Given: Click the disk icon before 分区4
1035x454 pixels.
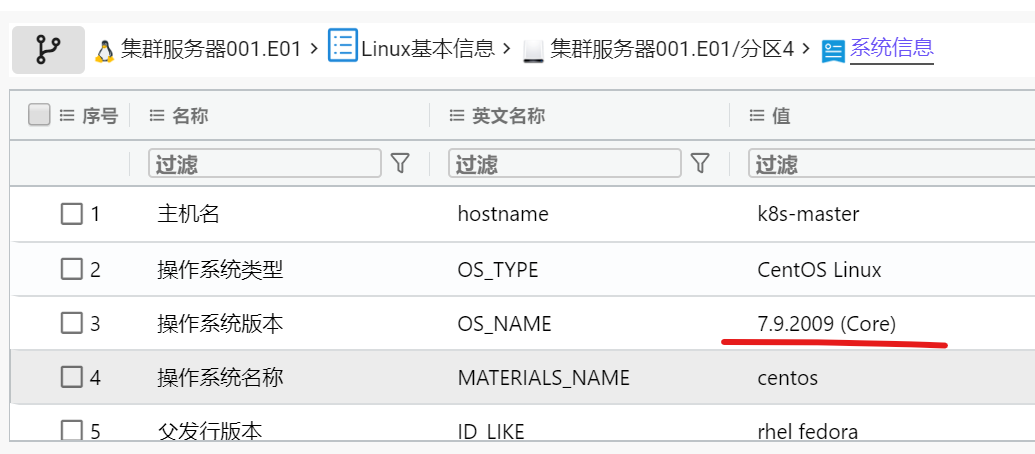Looking at the screenshot, I should click(x=532, y=51).
